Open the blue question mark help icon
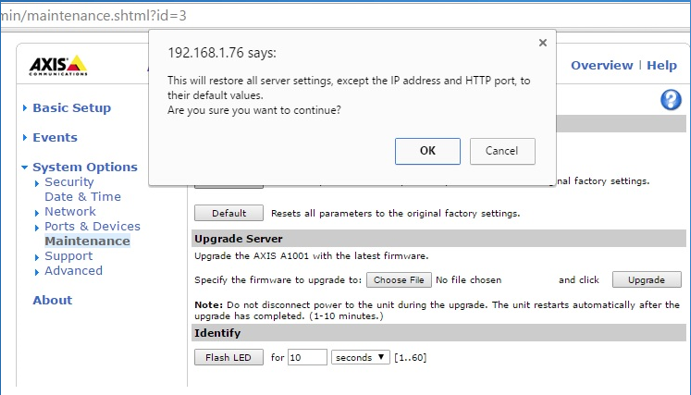 (671, 100)
